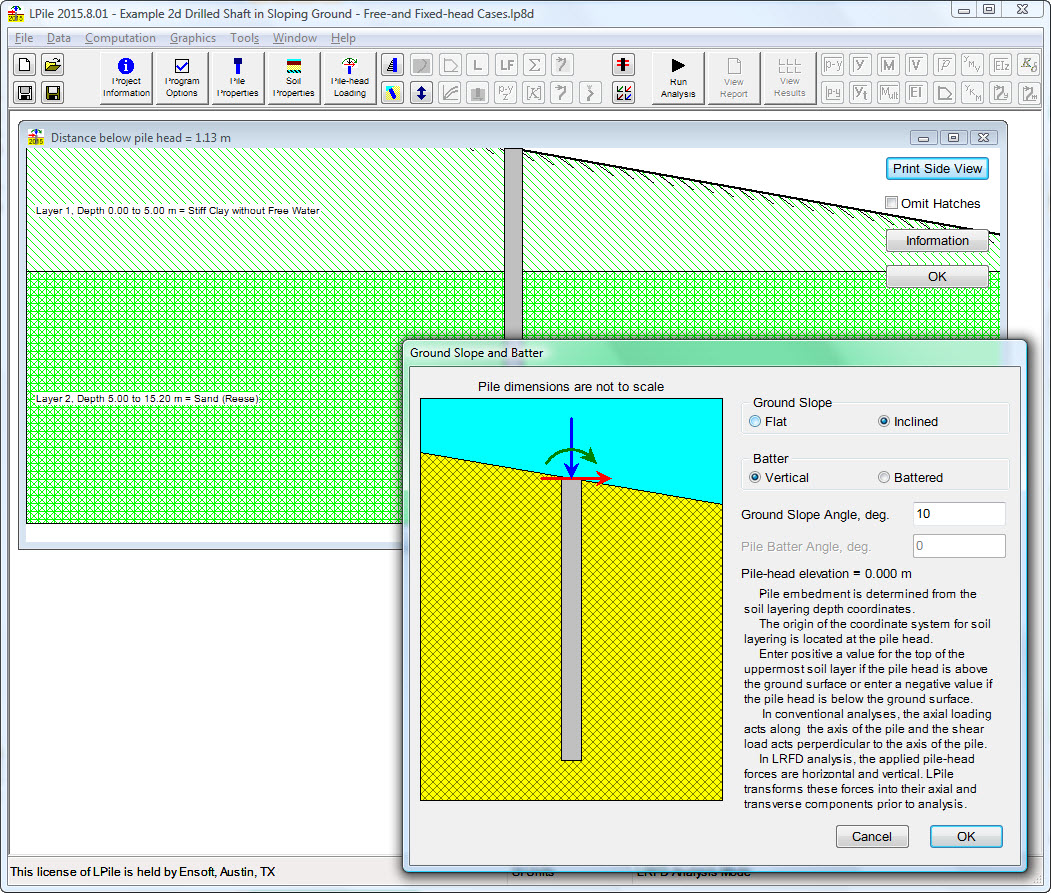The height and width of the screenshot is (893, 1051).
Task: Click the Ground Slope Angle input field
Action: (959, 514)
